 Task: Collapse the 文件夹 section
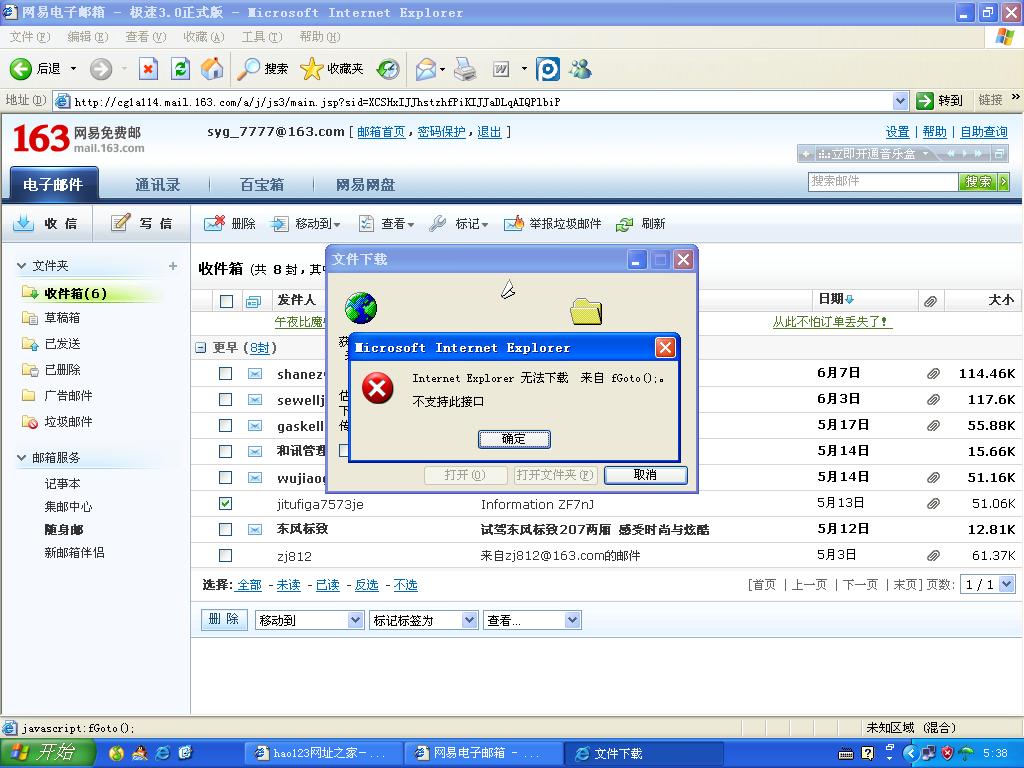[22, 266]
